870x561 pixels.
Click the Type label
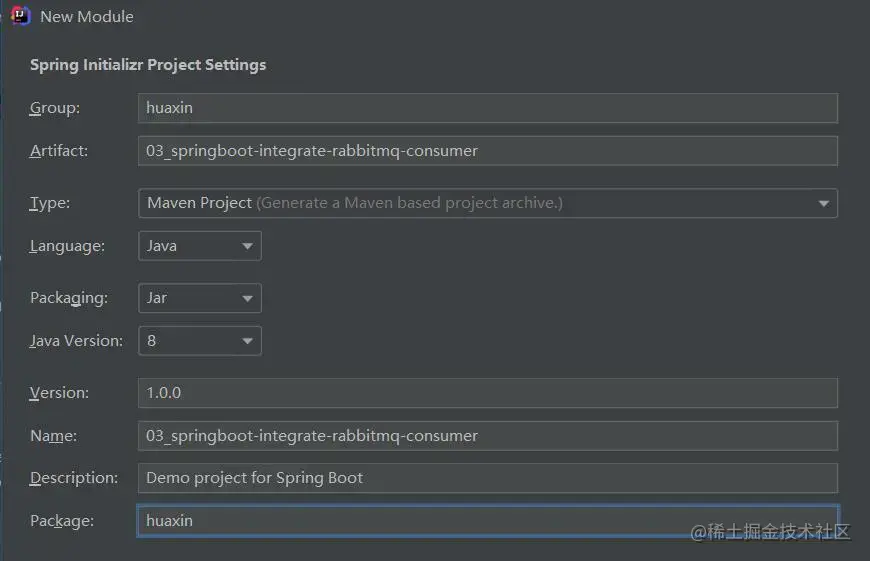tap(50, 203)
